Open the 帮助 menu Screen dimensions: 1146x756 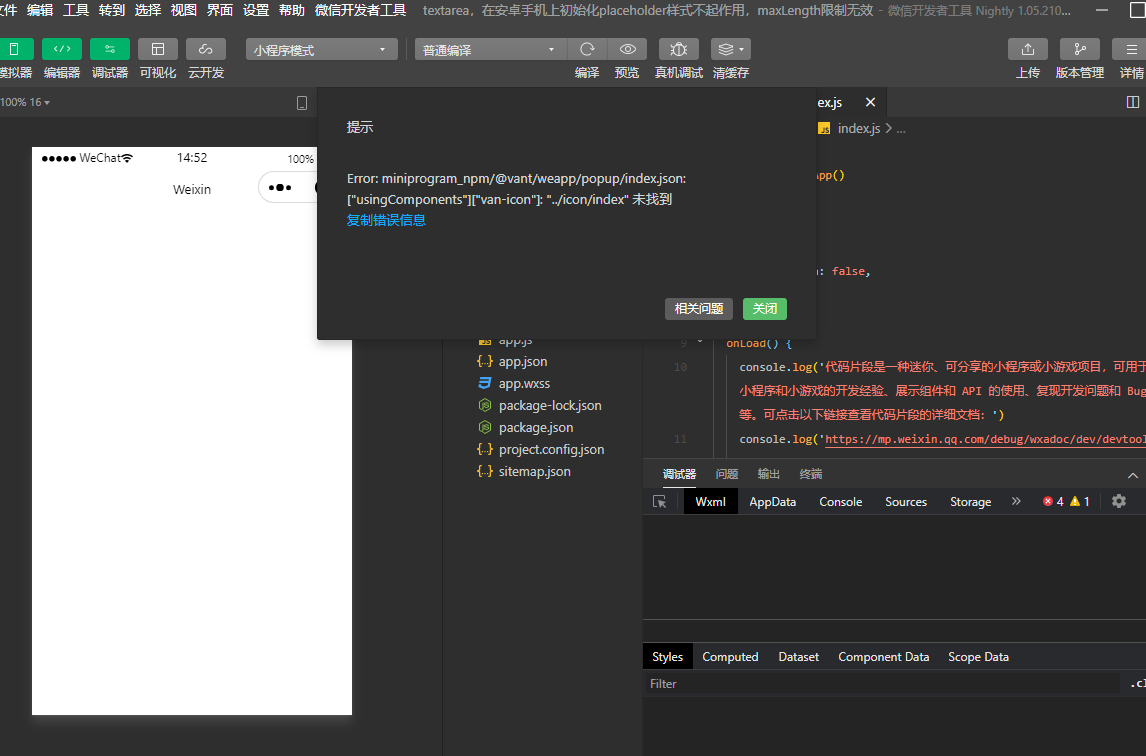[x=292, y=10]
